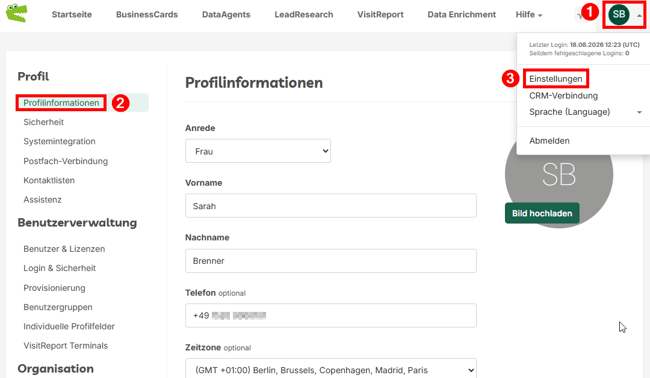Open the VisitReport navigation tab
The image size is (650, 378).
pyautogui.click(x=380, y=15)
